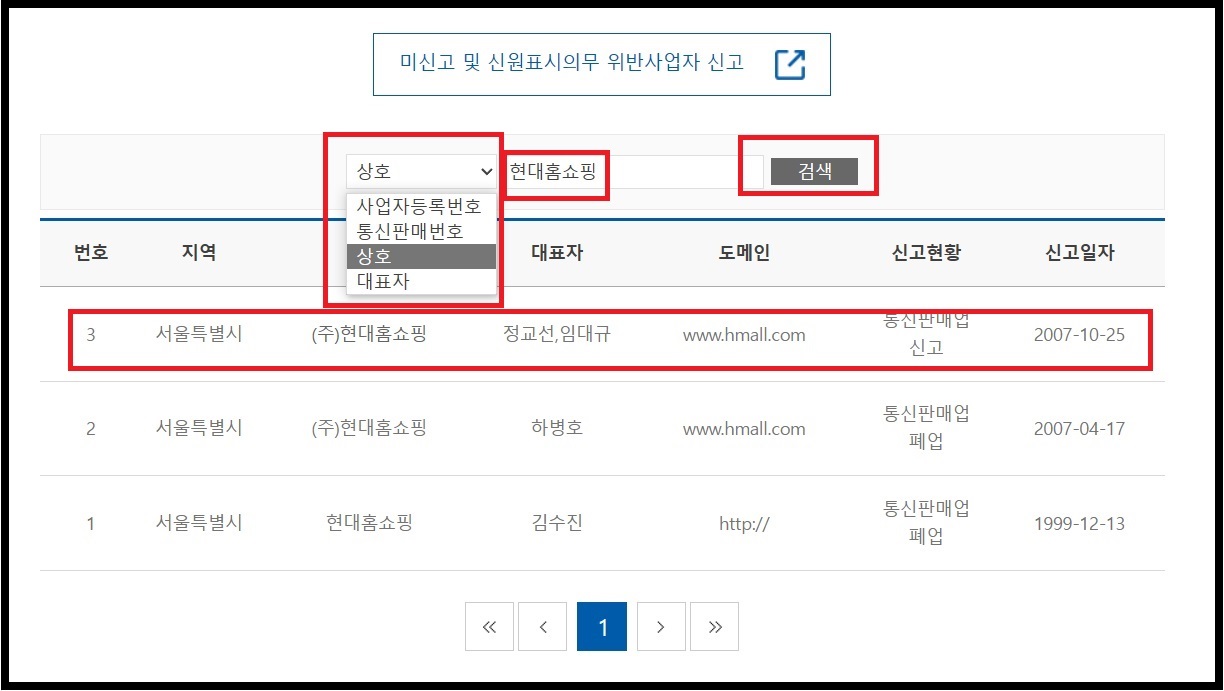1224x691 pixels.
Task: Select page 1 in pagination
Action: tap(602, 627)
